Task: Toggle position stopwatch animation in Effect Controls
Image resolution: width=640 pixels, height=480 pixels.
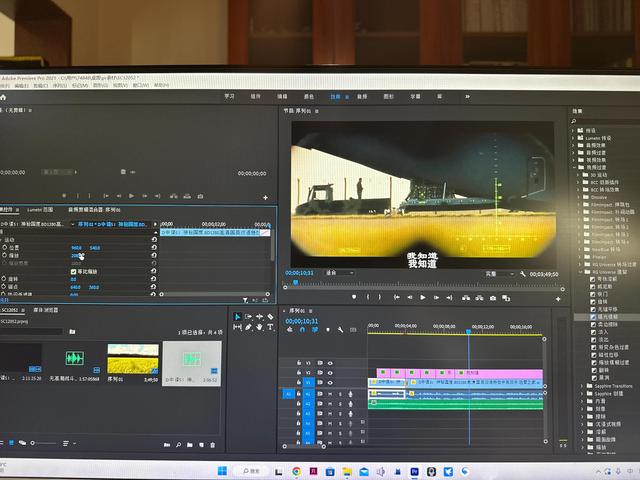Action: tap(5, 248)
